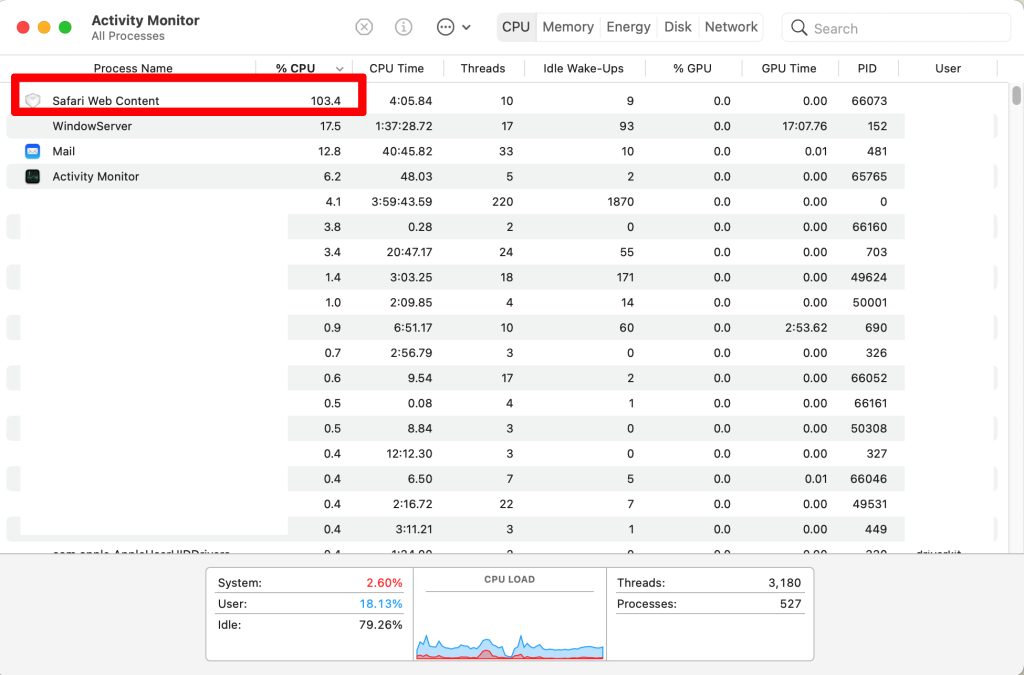
Task: Select the Safari Web Content process name
Action: (106, 101)
